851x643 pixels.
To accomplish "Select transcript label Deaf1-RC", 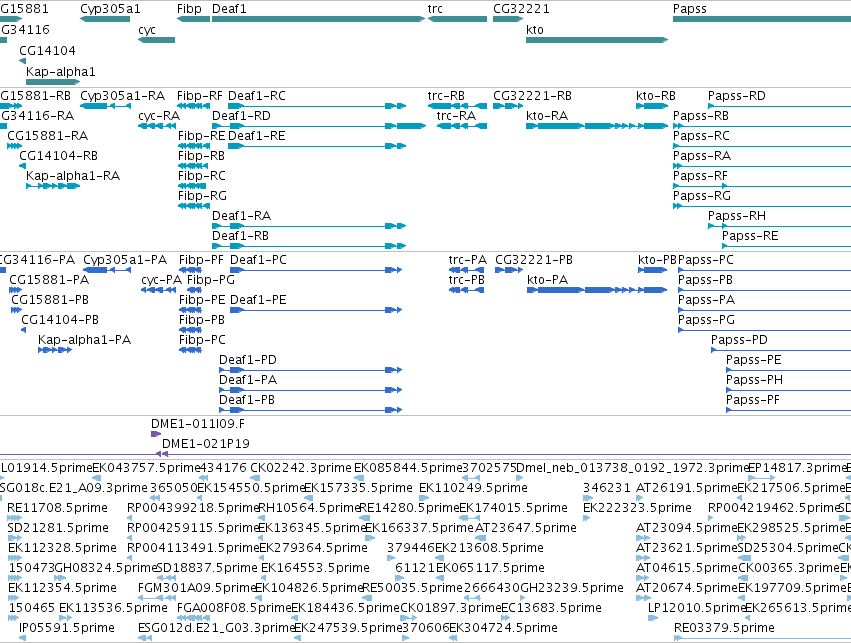I will [x=257, y=96].
